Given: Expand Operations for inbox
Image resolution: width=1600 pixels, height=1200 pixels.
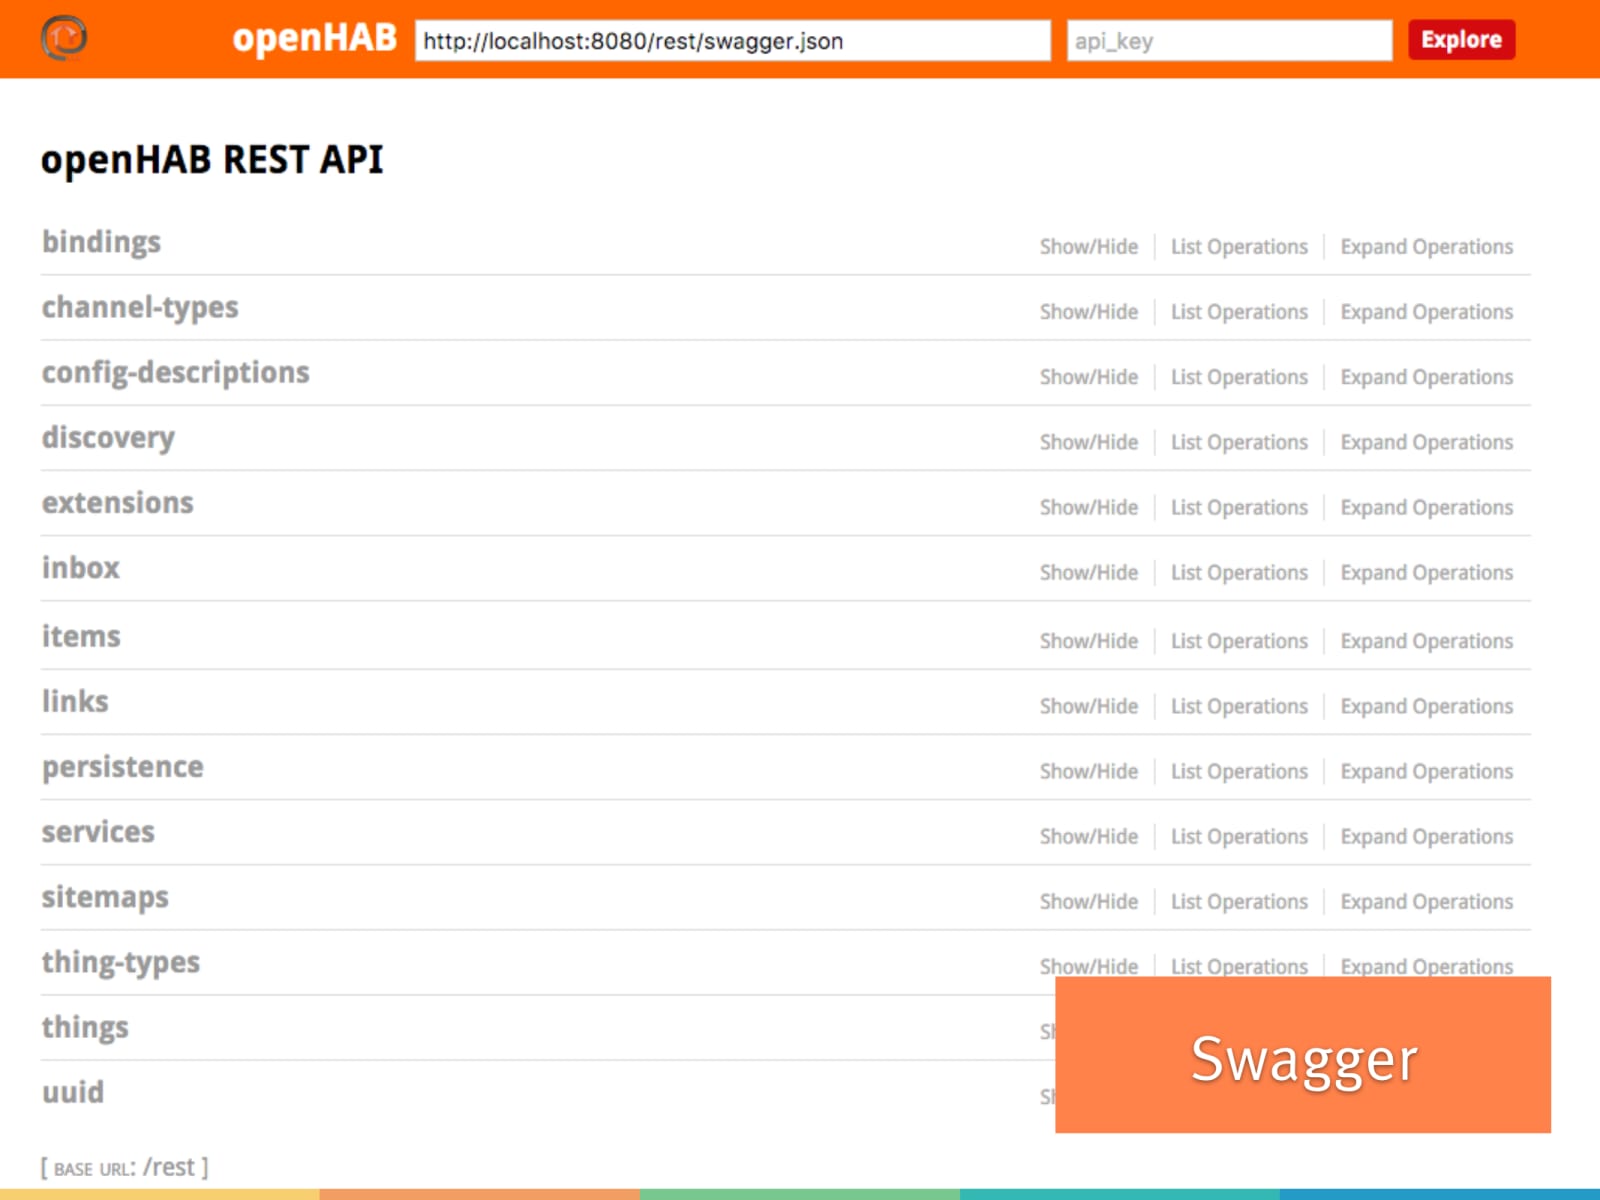Looking at the screenshot, I should coord(1427,573).
